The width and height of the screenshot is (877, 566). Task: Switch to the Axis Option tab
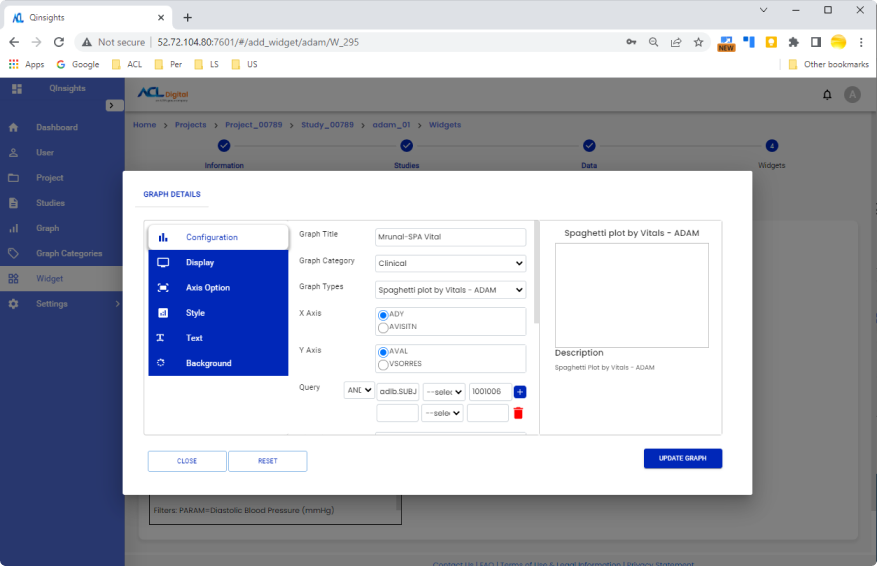point(207,288)
